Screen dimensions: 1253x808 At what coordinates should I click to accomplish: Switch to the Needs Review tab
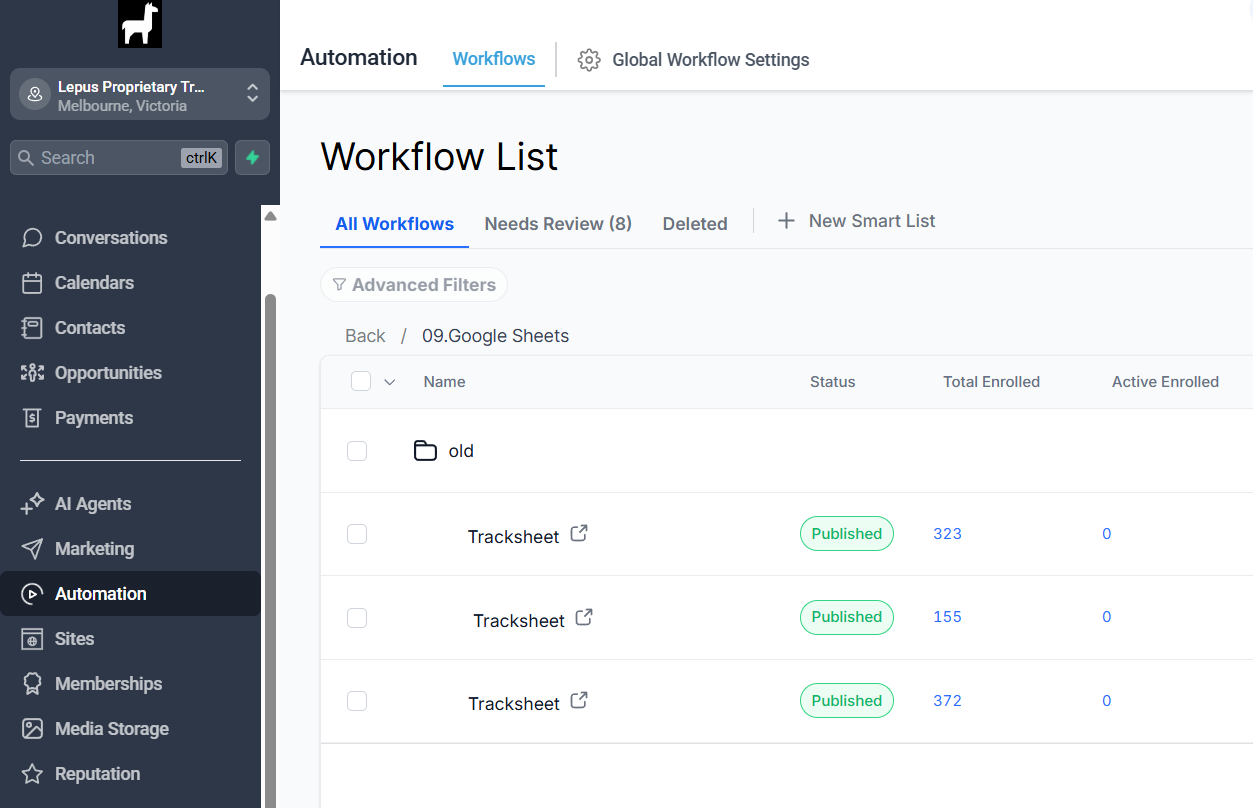click(557, 223)
